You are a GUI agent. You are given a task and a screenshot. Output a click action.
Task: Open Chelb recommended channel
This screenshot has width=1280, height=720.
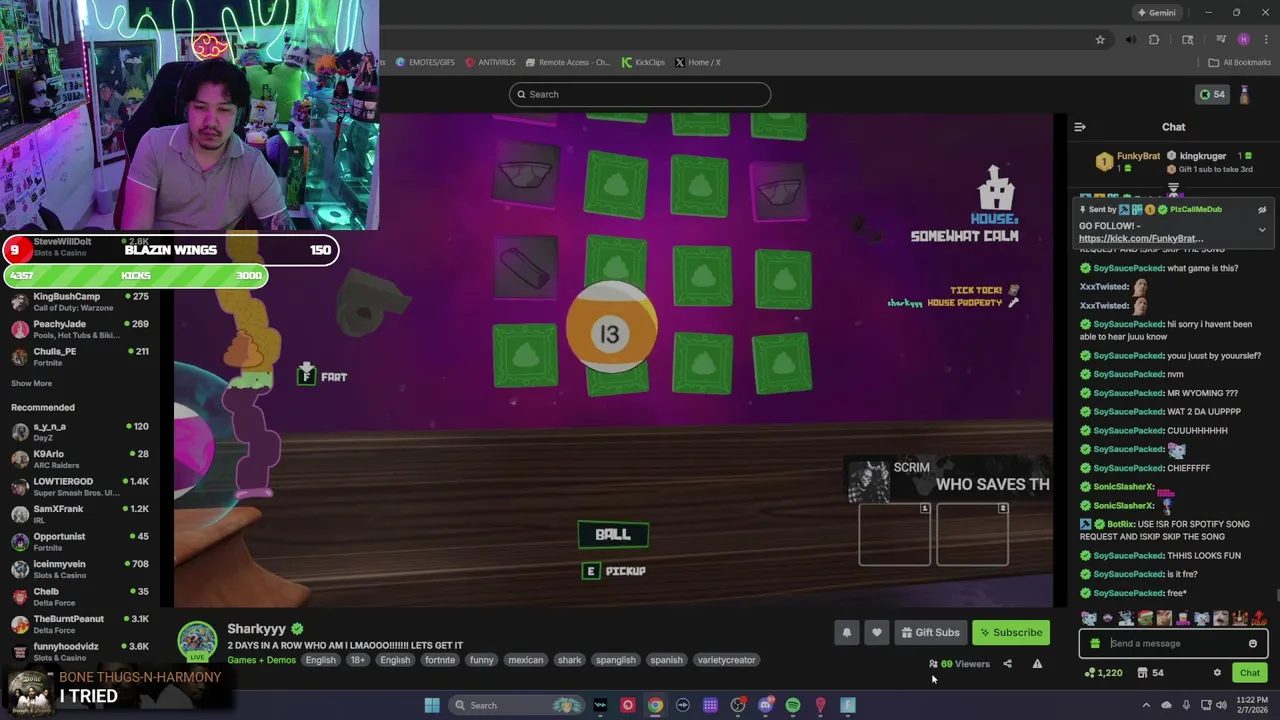click(x=80, y=597)
